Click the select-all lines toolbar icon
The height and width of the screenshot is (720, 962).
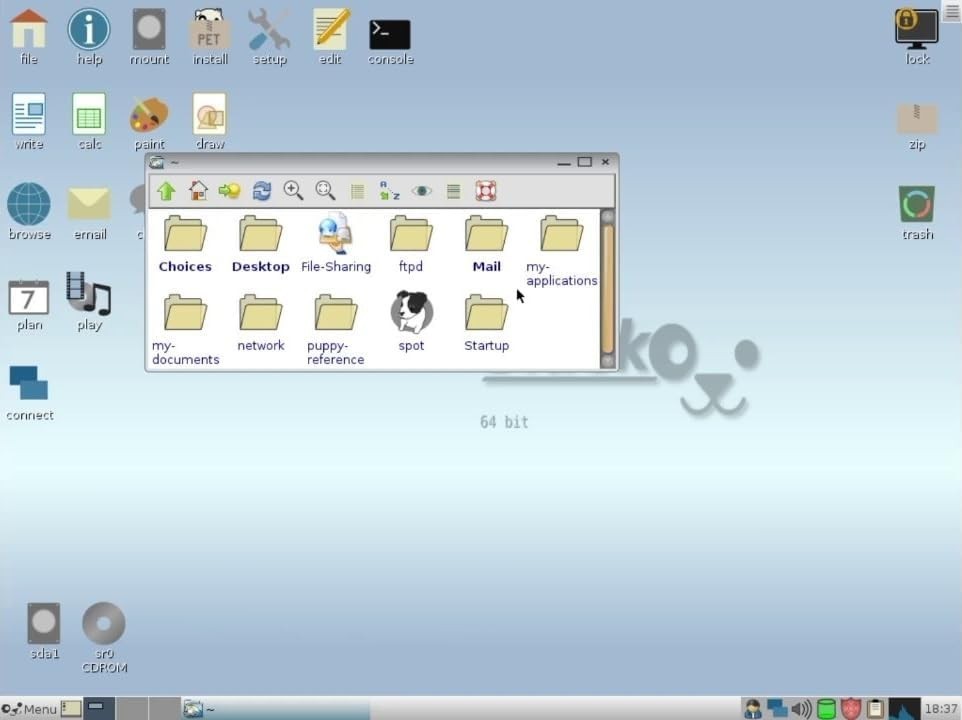click(x=453, y=191)
